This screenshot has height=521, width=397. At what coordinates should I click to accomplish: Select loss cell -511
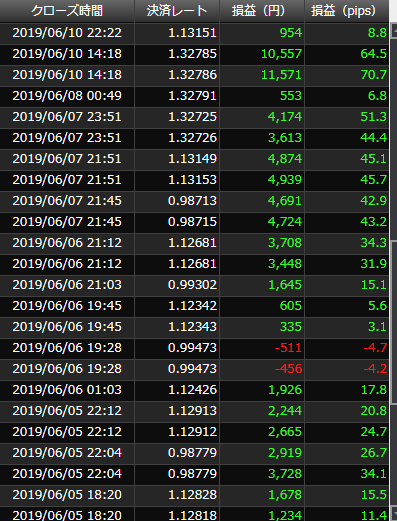tap(262, 348)
